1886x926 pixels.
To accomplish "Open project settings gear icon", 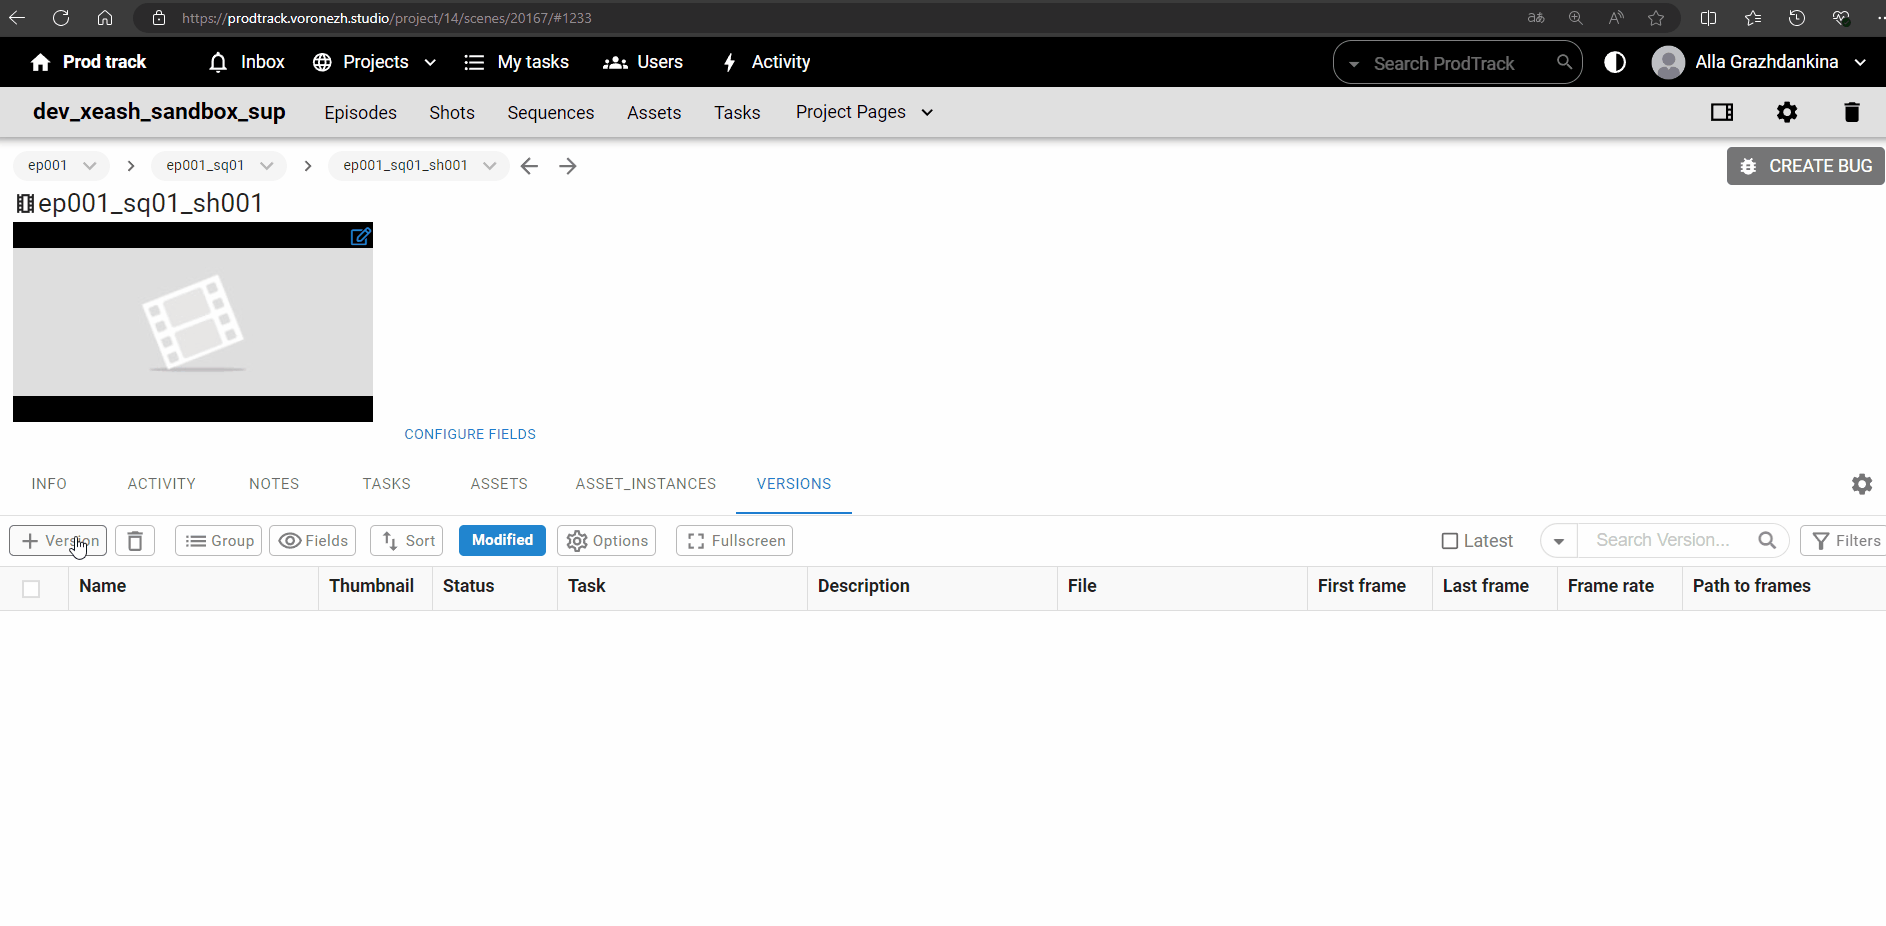I will point(1786,112).
